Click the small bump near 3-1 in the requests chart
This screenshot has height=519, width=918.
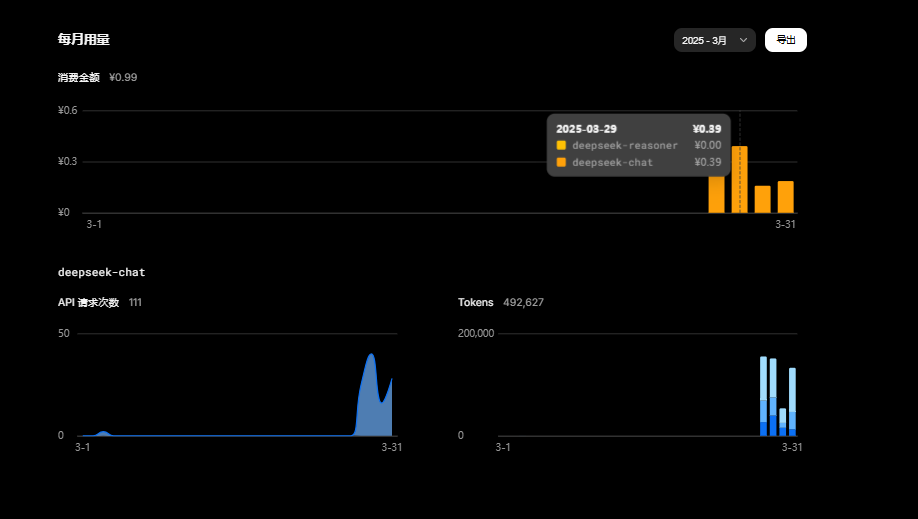[x=102, y=433]
